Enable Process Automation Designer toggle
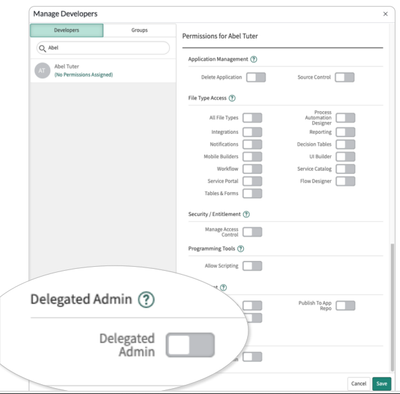Image resolution: width=400 pixels, height=394 pixels. click(345, 118)
